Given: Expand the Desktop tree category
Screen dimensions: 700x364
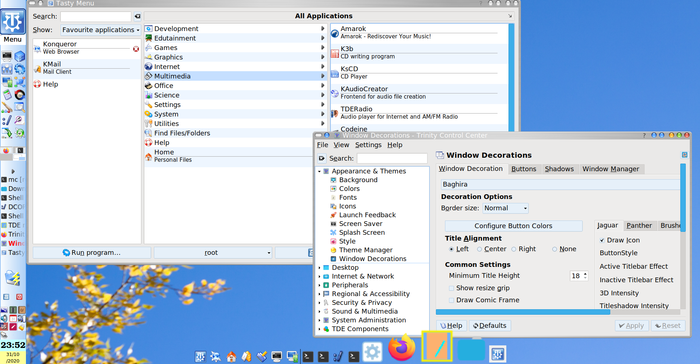Looking at the screenshot, I should (x=319, y=268).
